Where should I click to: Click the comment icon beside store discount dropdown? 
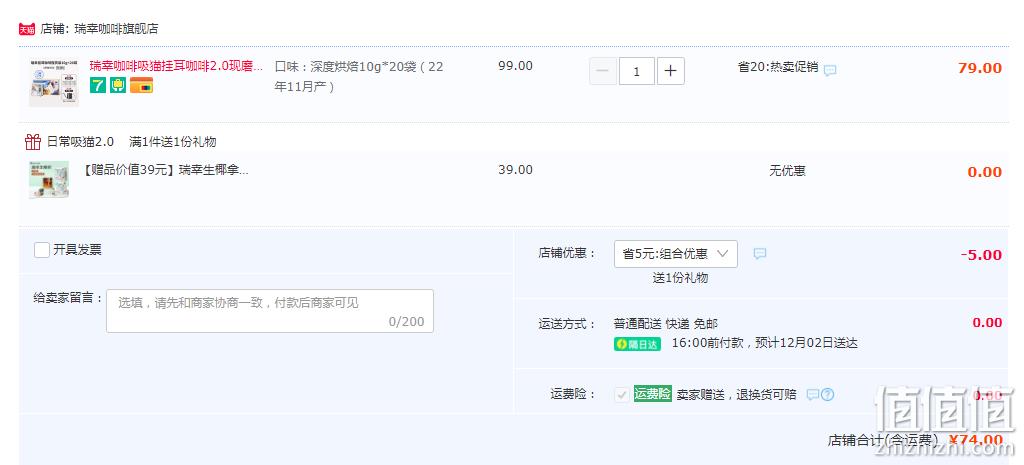click(x=760, y=253)
